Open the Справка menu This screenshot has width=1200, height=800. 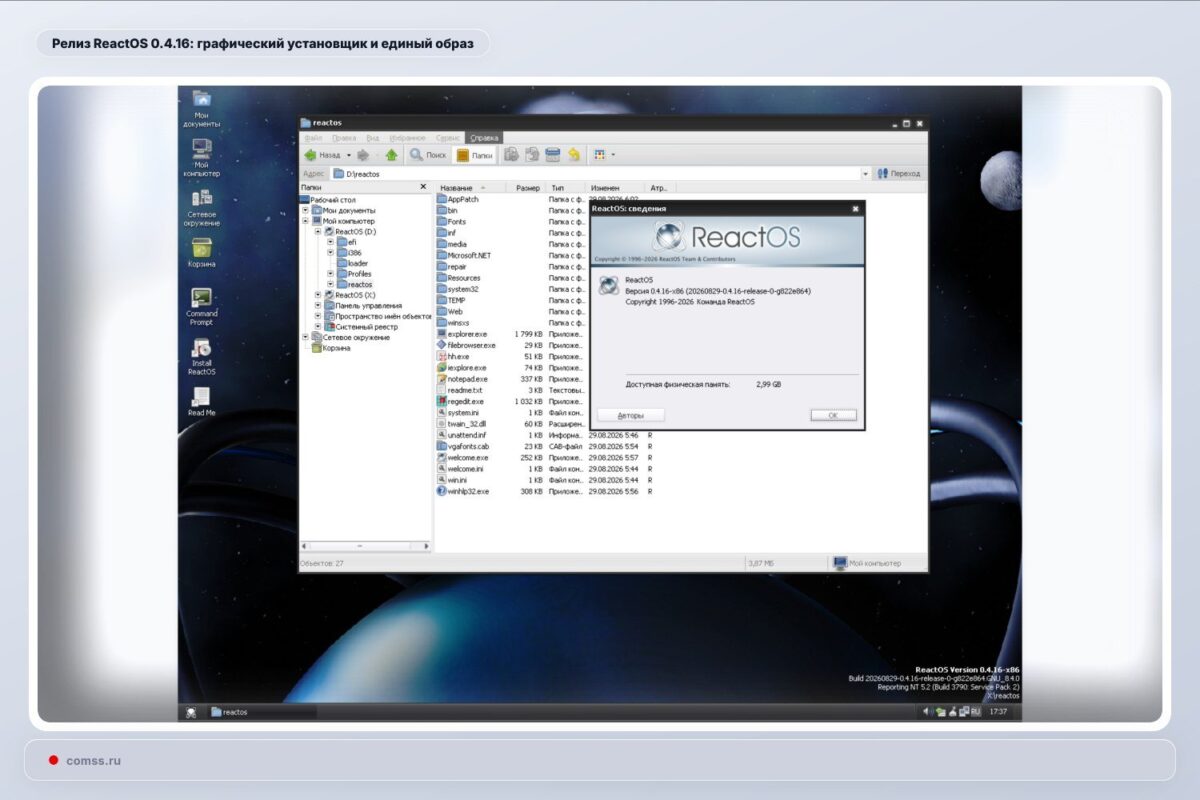coord(483,138)
